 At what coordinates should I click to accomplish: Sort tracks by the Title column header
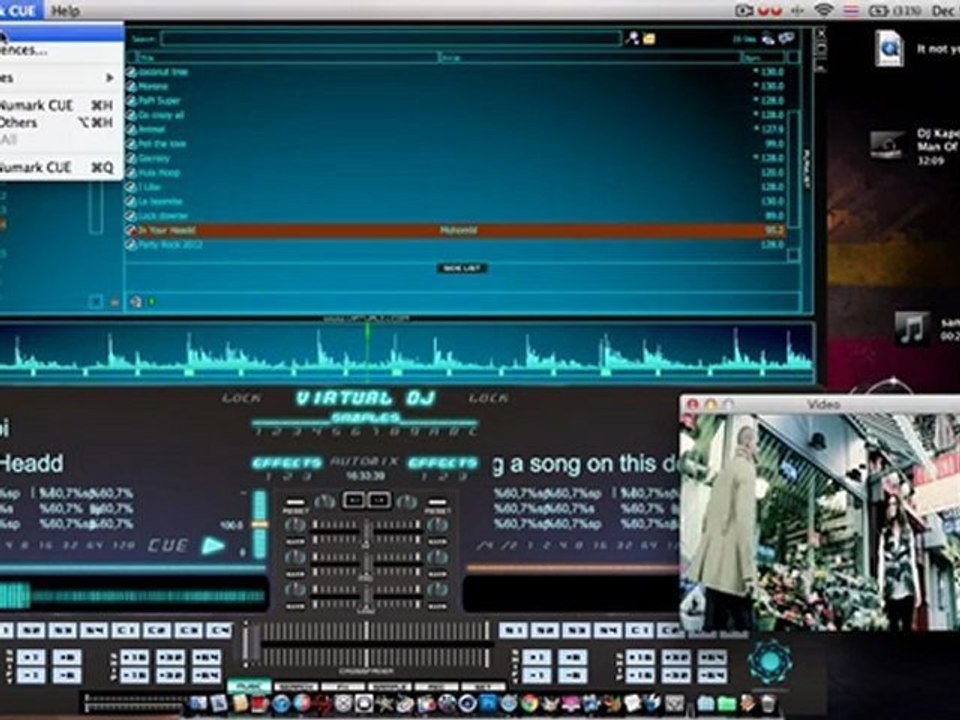[287, 58]
